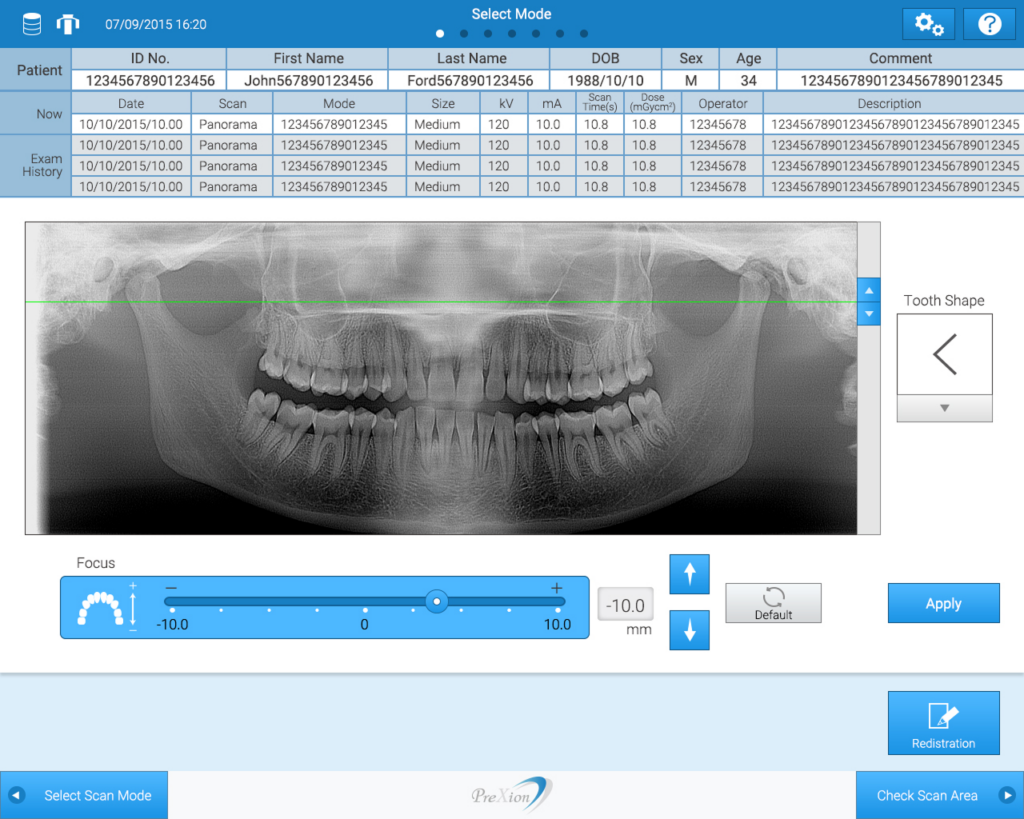
Task: Click the dental arch focus icon
Action: (x=100, y=607)
